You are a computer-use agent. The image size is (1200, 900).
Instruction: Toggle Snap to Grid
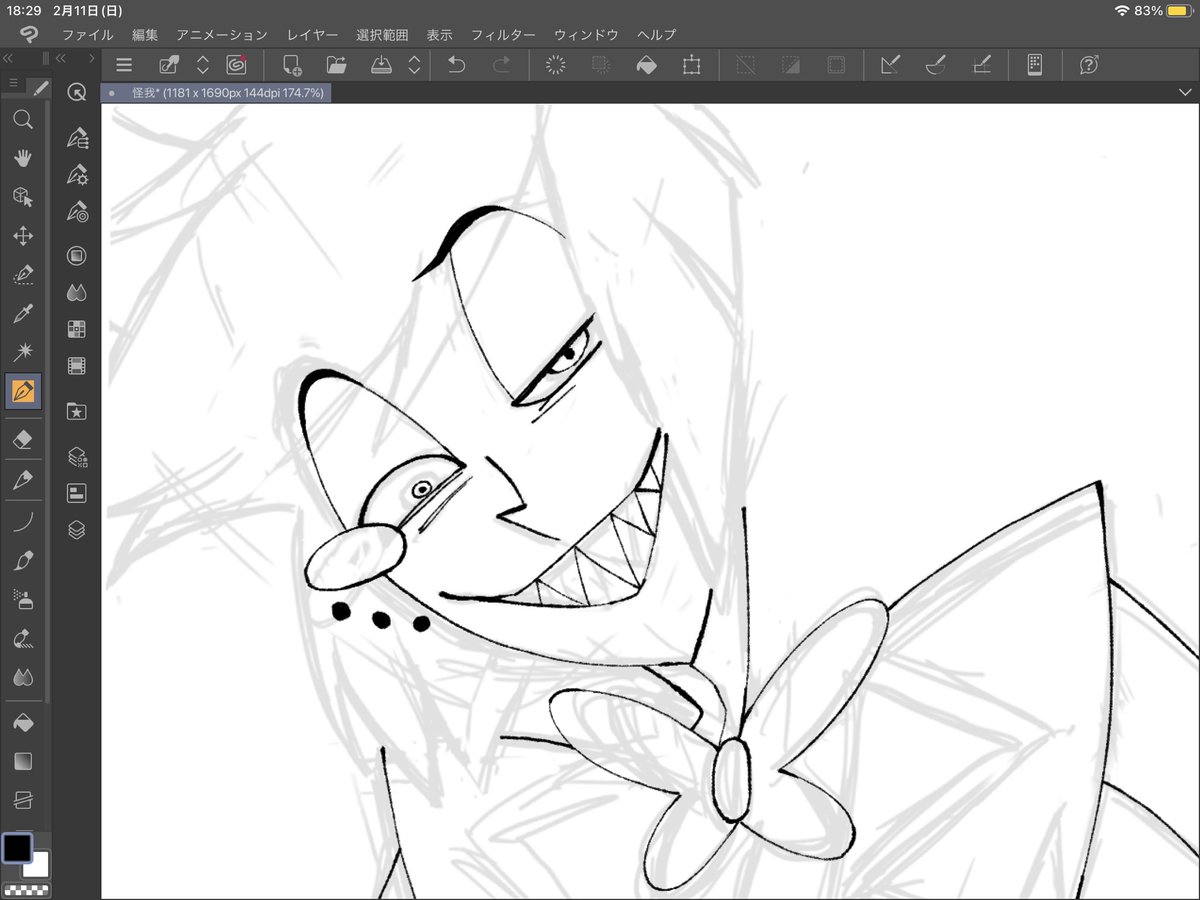coord(982,65)
